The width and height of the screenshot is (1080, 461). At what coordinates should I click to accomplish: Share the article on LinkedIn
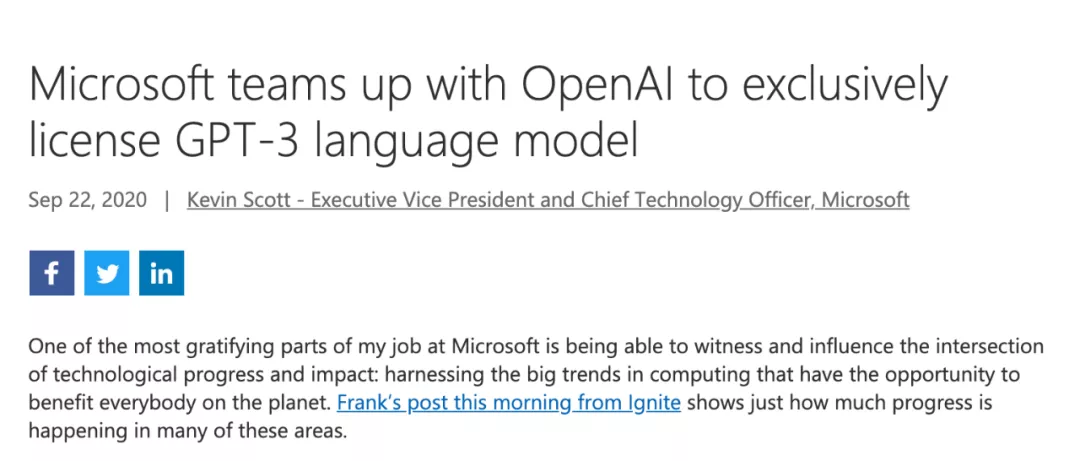pyautogui.click(x=161, y=273)
